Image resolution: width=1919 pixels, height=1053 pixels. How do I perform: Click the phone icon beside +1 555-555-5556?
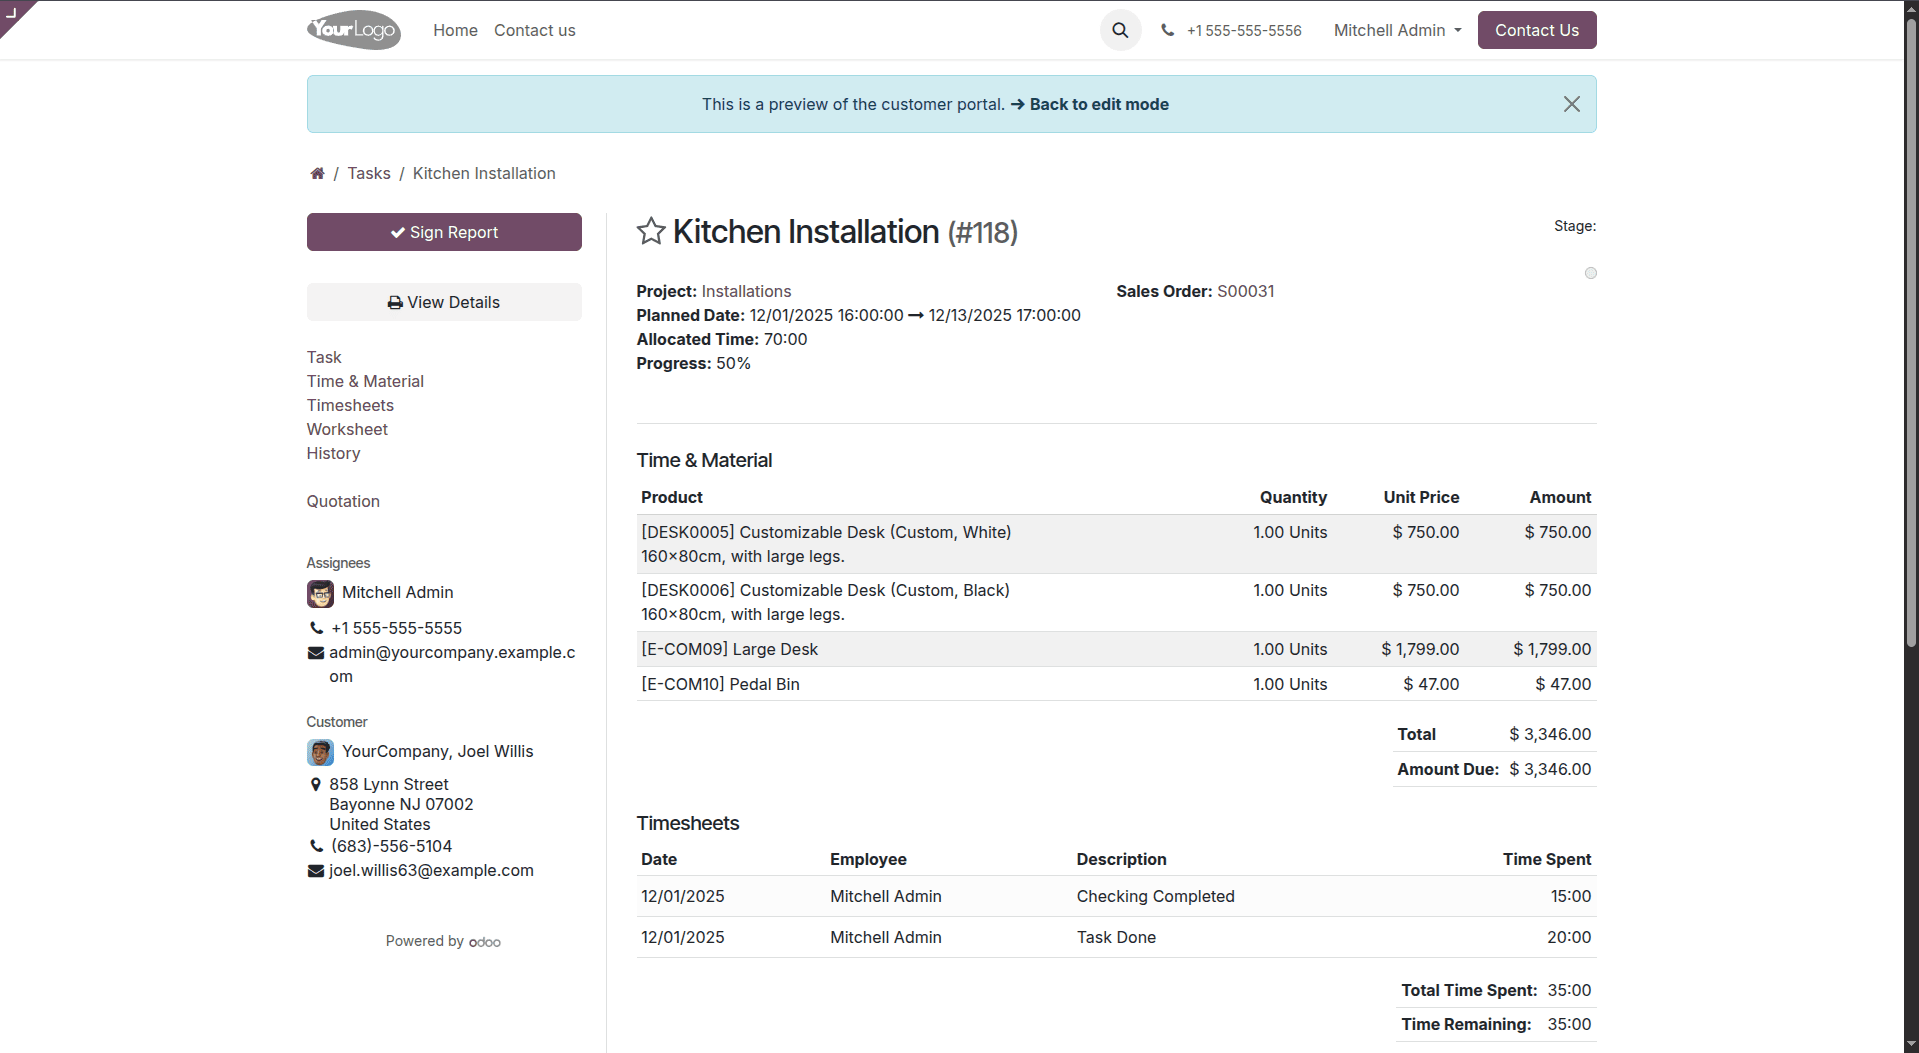tap(1168, 30)
